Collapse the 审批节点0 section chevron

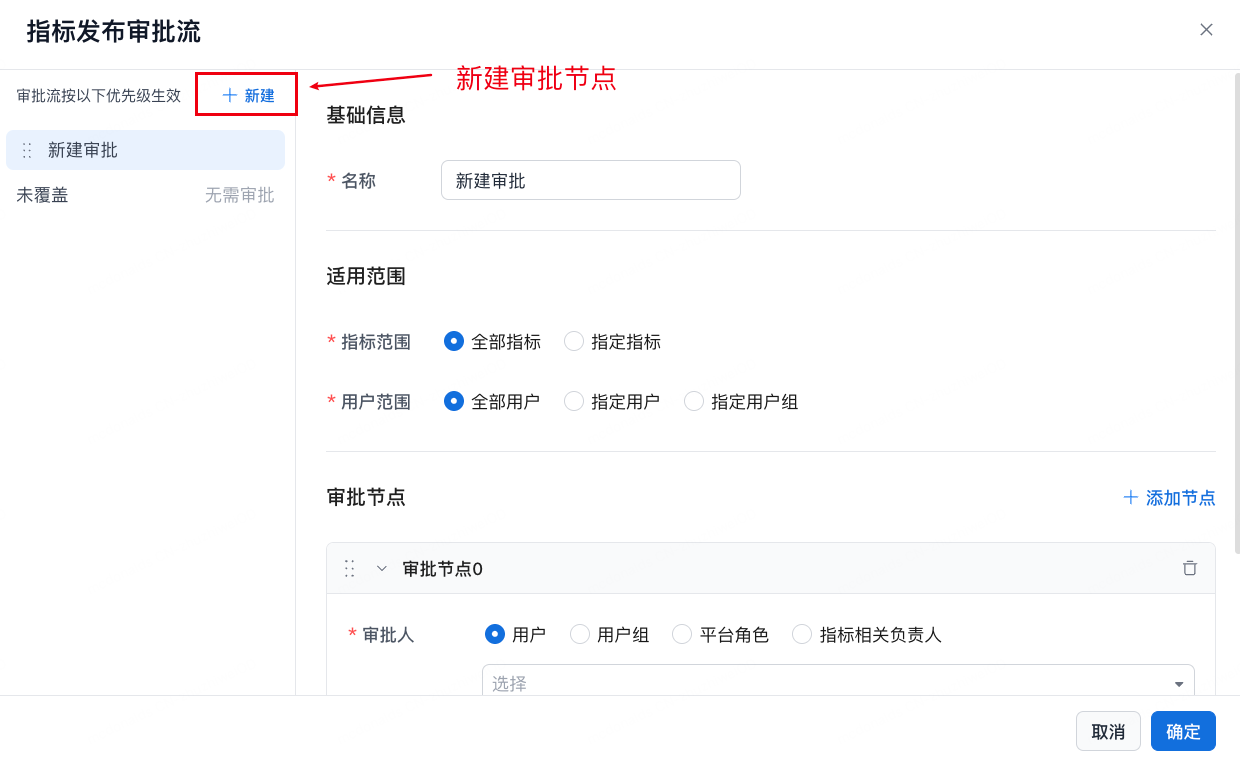381,568
